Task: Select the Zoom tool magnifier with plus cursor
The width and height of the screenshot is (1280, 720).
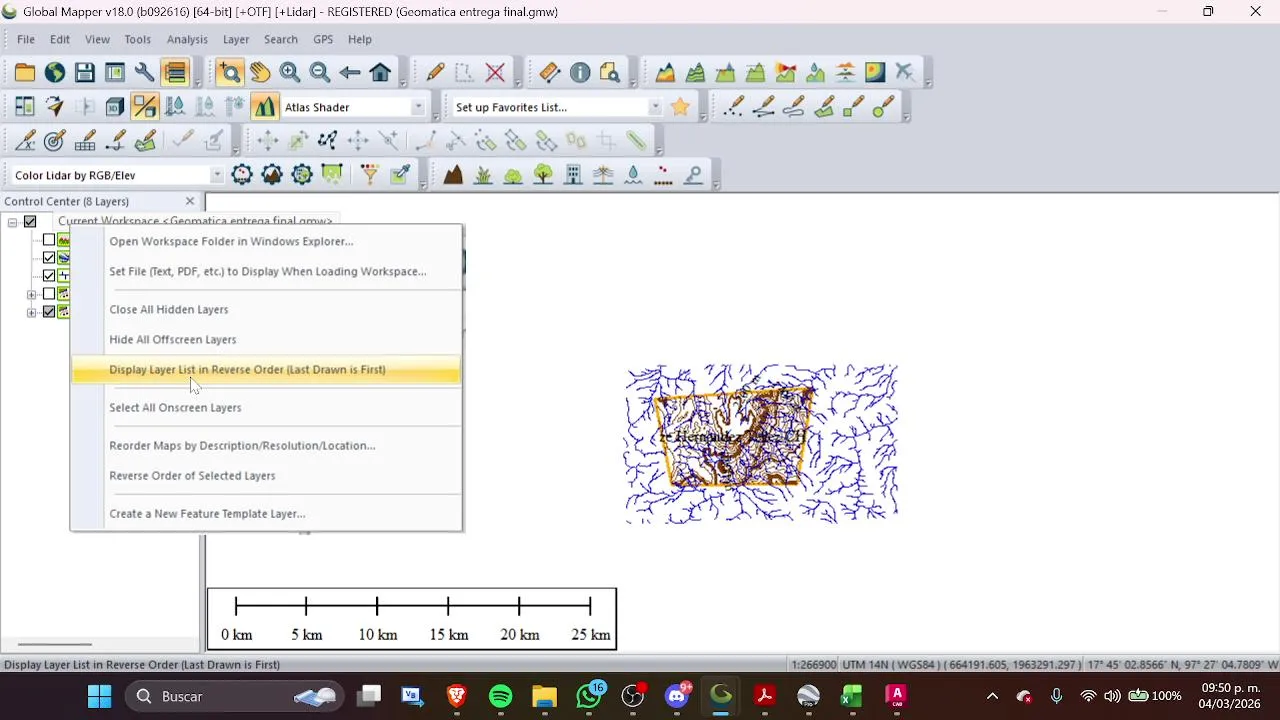Action: click(x=230, y=72)
